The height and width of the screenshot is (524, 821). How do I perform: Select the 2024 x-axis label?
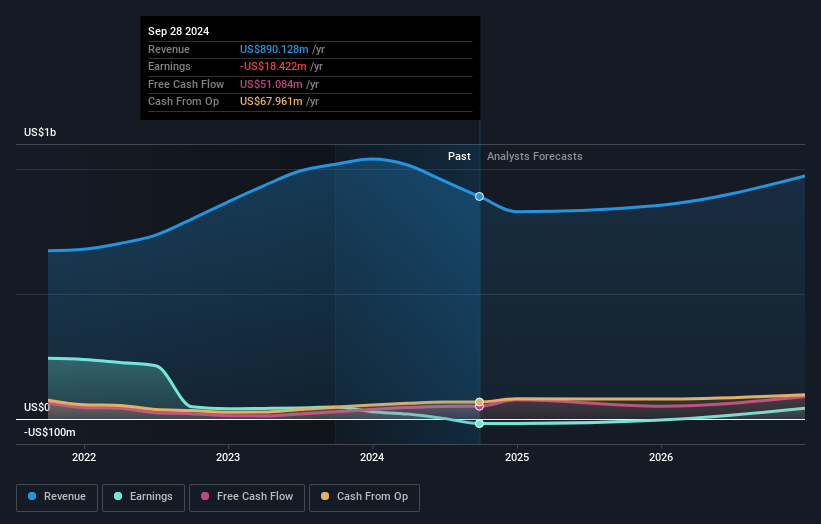click(x=372, y=458)
